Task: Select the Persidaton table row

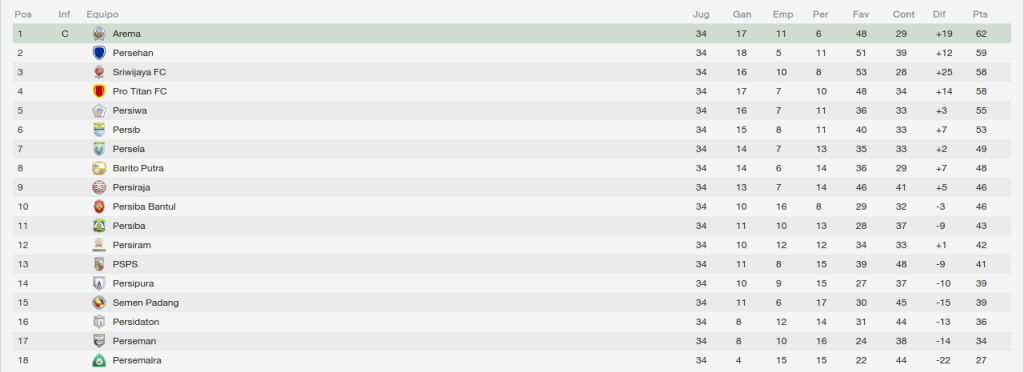Action: 512,322
